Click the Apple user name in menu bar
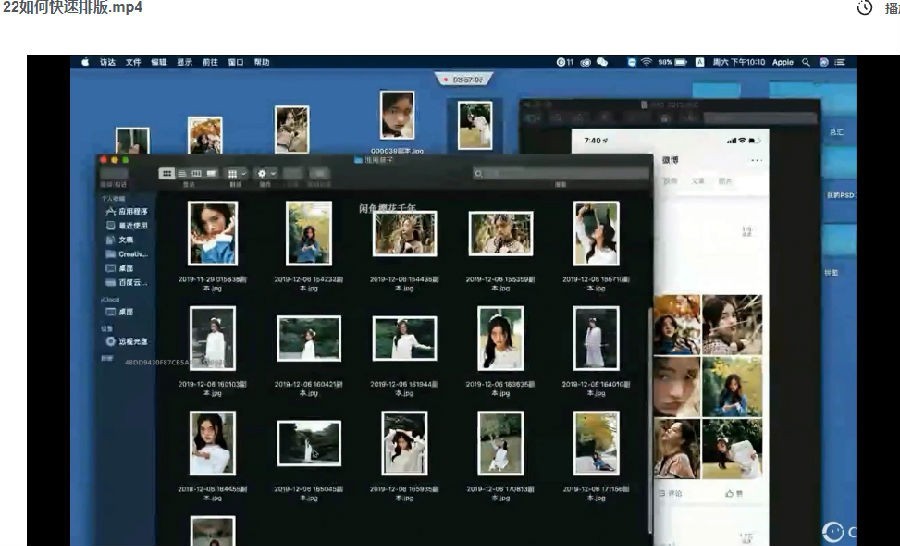The height and width of the screenshot is (546, 900). click(783, 62)
